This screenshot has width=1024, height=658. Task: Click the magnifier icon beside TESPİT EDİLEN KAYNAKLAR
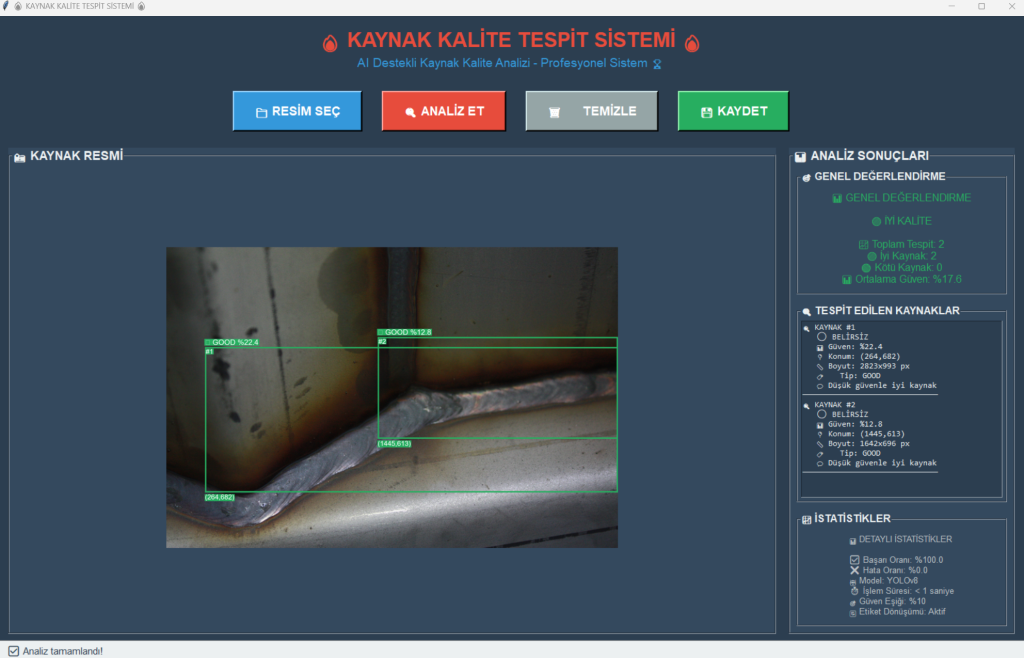[x=807, y=312]
